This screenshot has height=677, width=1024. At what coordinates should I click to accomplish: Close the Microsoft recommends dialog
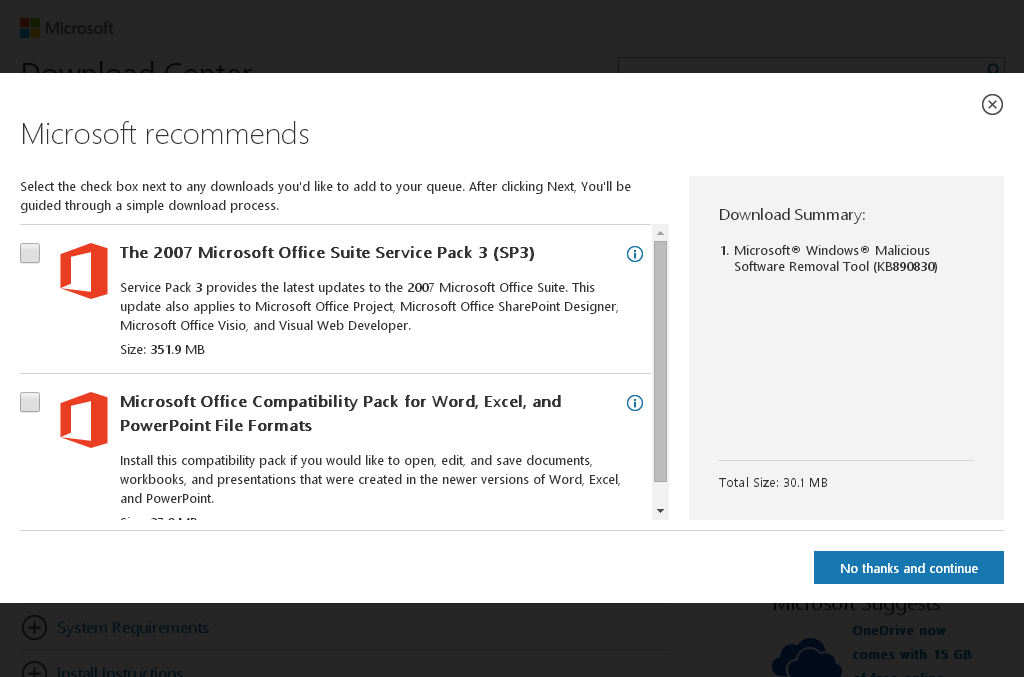tap(992, 104)
